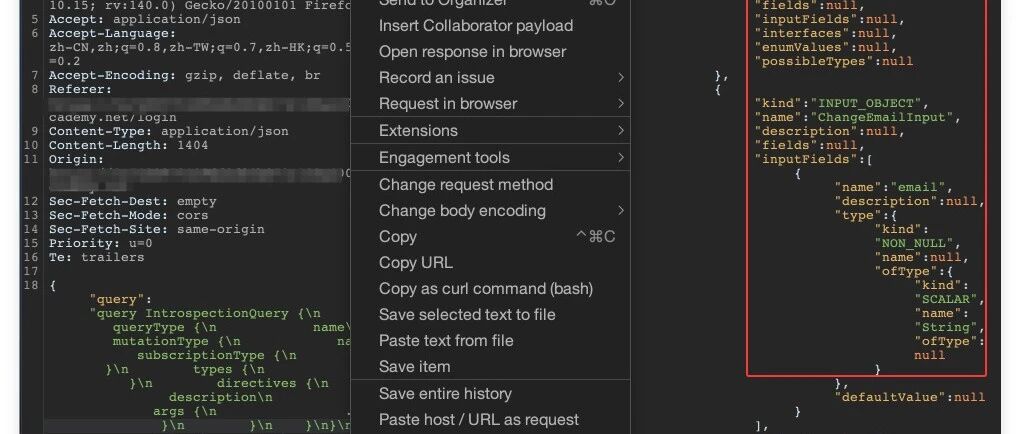
Task: Expand arrow beside Record an issue
Action: pyautogui.click(x=621, y=78)
